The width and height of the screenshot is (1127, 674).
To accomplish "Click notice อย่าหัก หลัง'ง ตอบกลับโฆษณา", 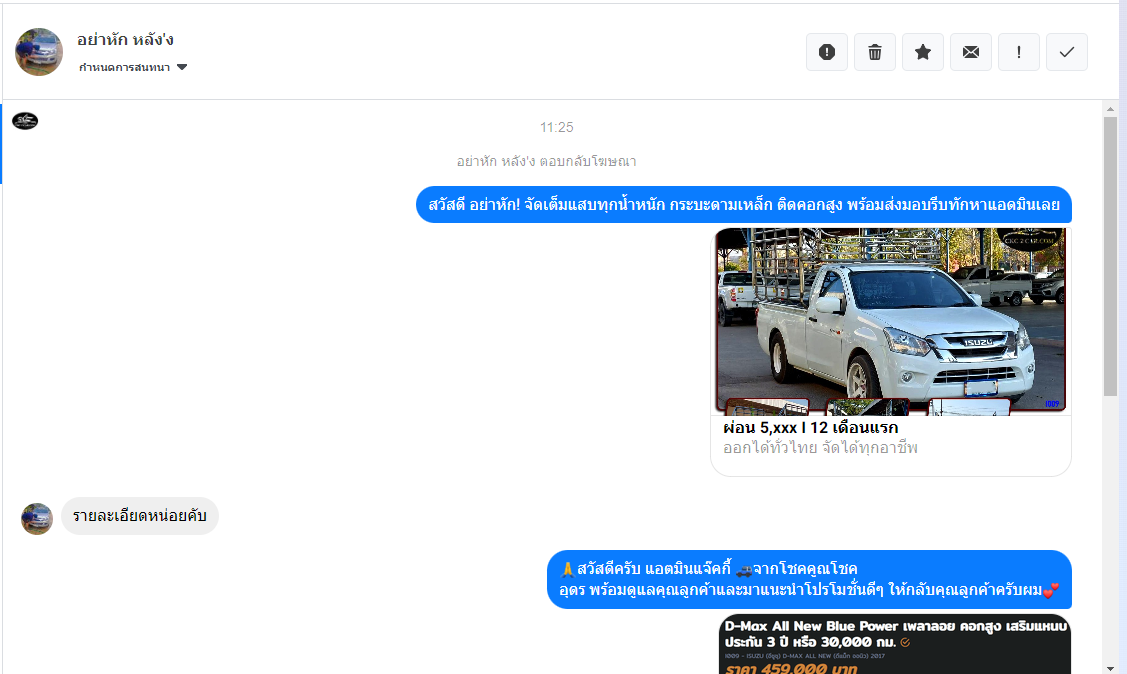I will tap(546, 161).
